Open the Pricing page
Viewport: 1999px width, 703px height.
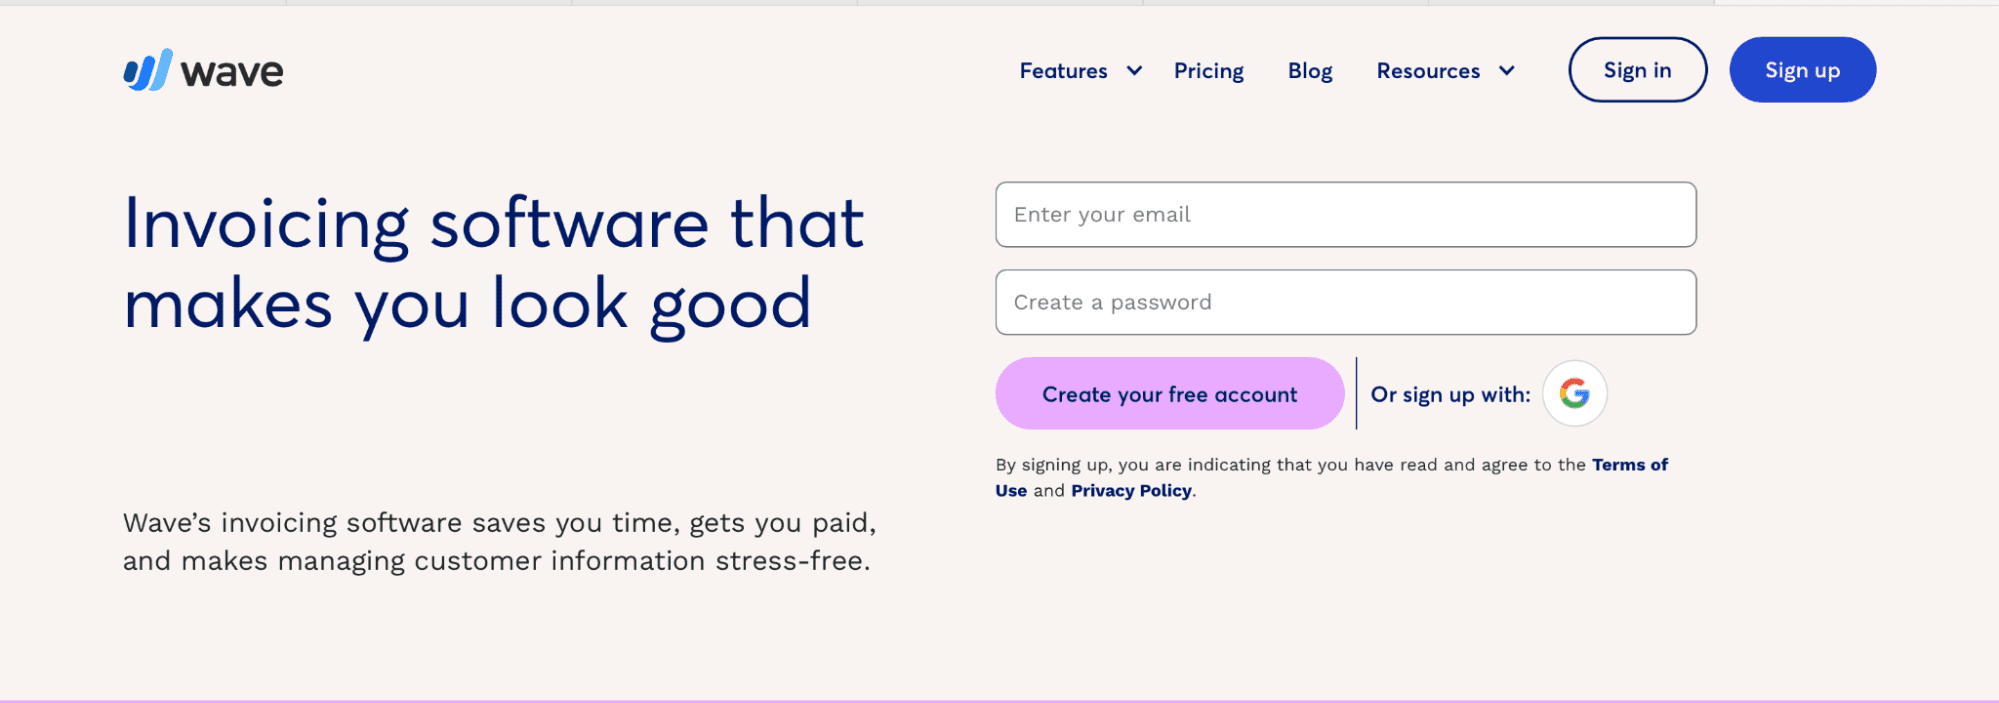click(x=1208, y=71)
